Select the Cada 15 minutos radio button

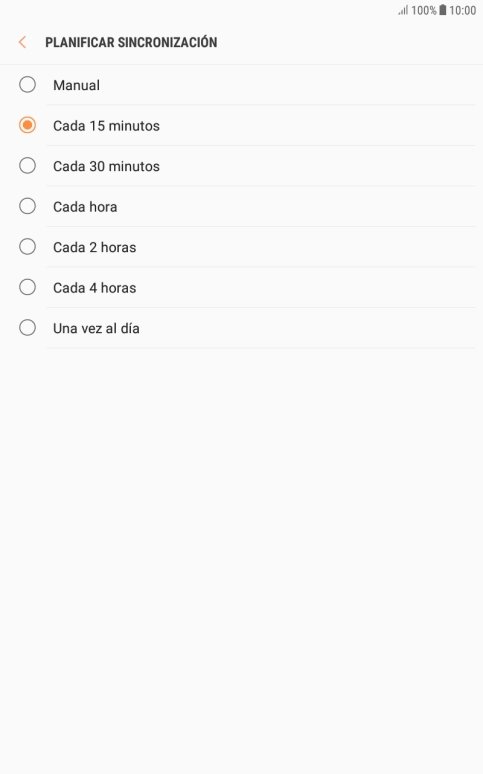pos(27,125)
